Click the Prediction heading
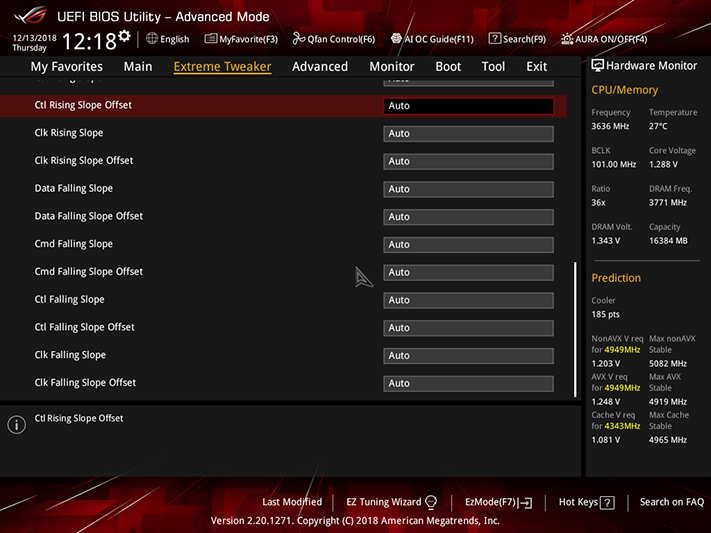 (616, 278)
